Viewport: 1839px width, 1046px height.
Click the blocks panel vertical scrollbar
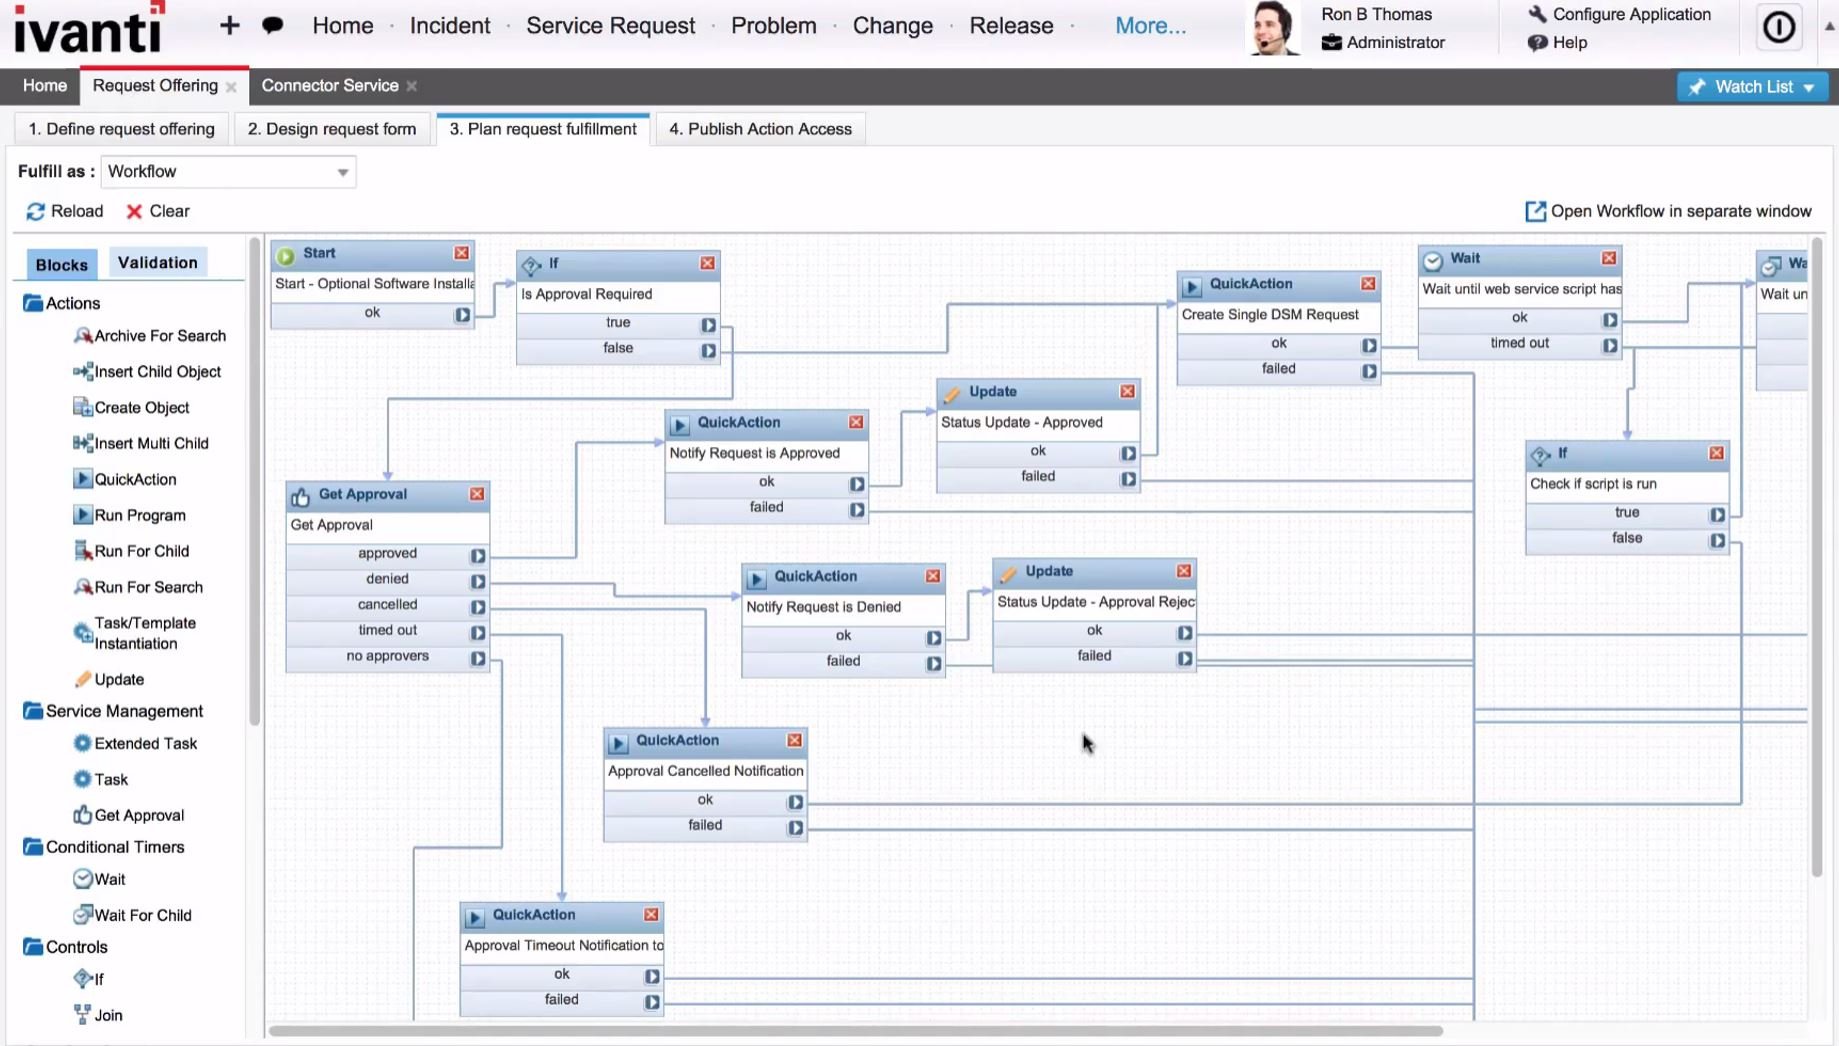point(254,482)
